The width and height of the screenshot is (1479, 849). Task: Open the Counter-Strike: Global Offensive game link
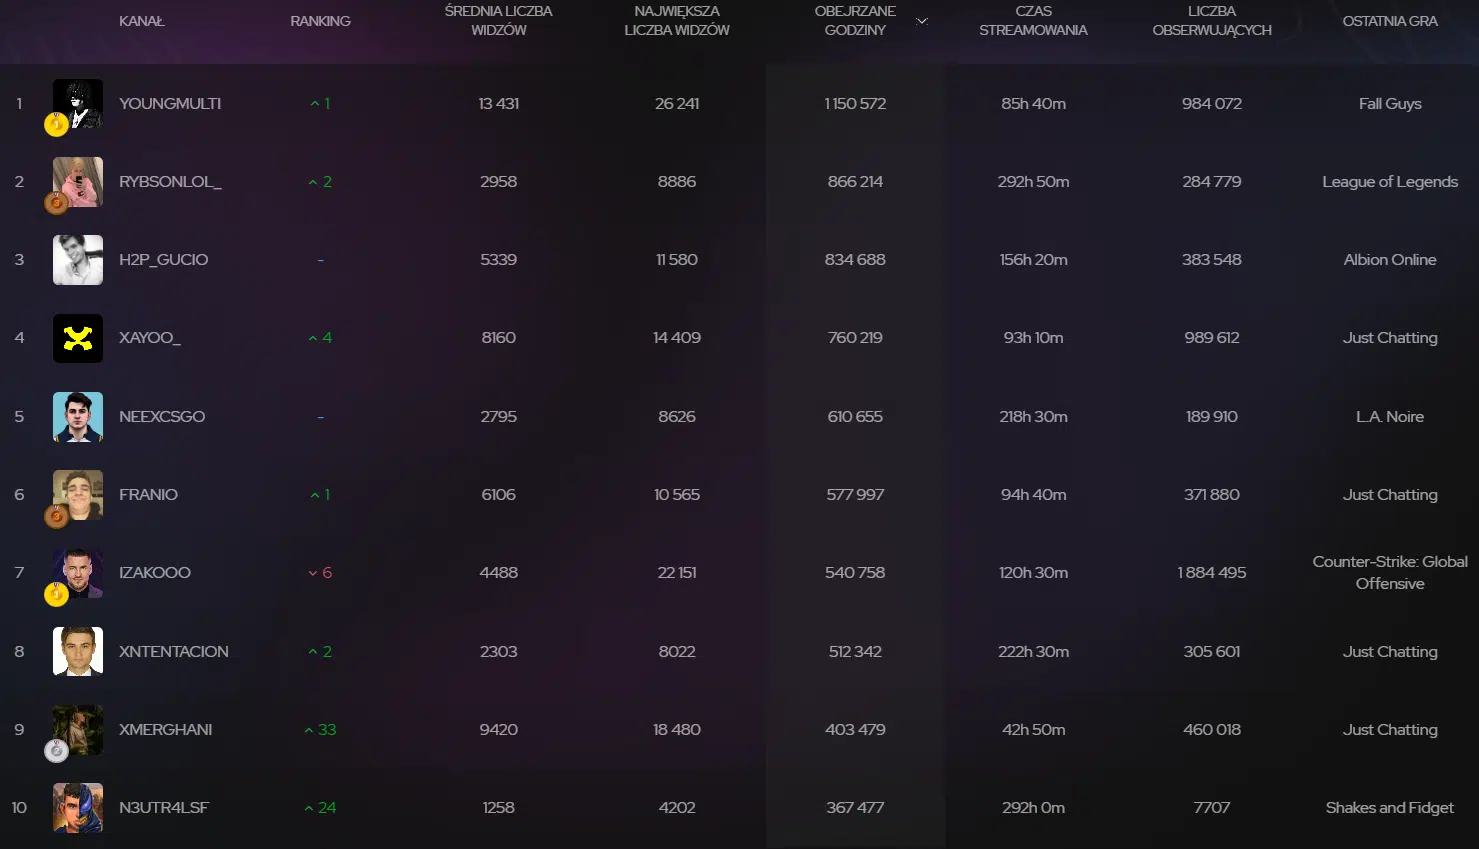[x=1390, y=573]
